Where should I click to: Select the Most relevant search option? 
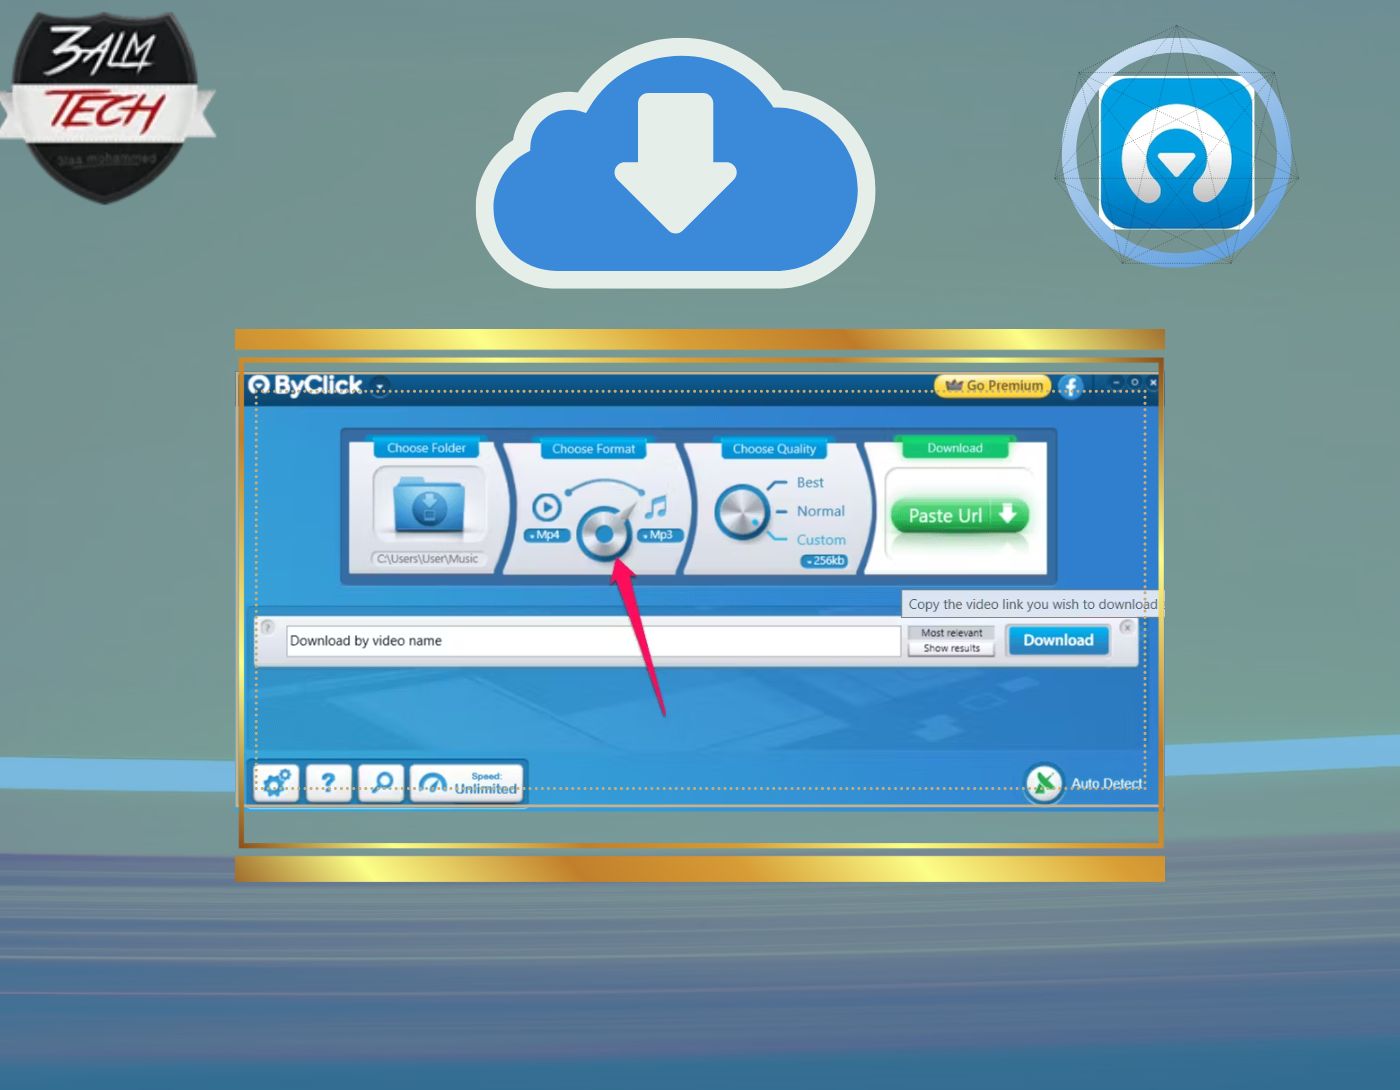tap(951, 633)
